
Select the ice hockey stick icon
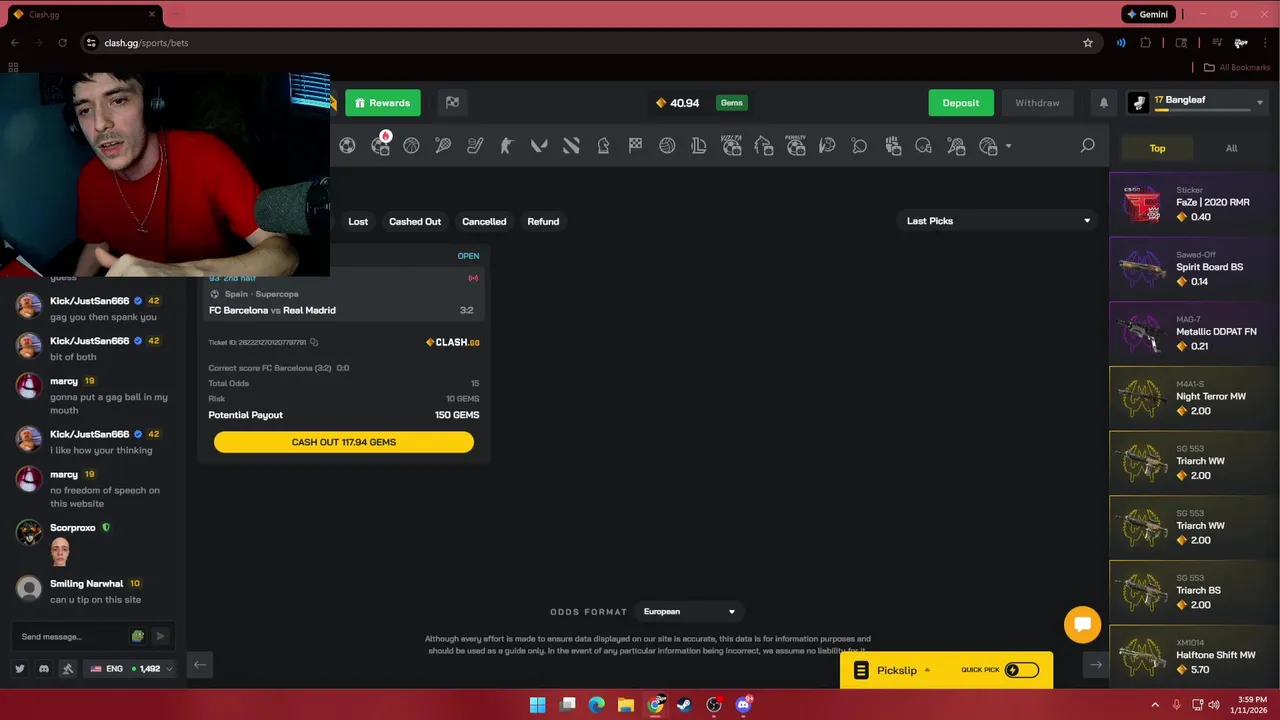[x=475, y=146]
